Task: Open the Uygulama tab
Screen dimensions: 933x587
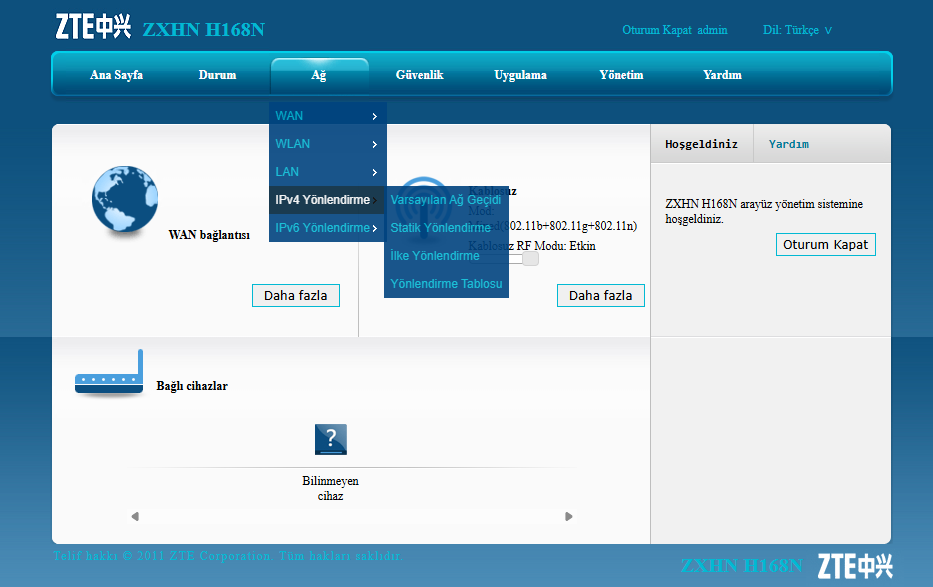Action: coord(520,75)
